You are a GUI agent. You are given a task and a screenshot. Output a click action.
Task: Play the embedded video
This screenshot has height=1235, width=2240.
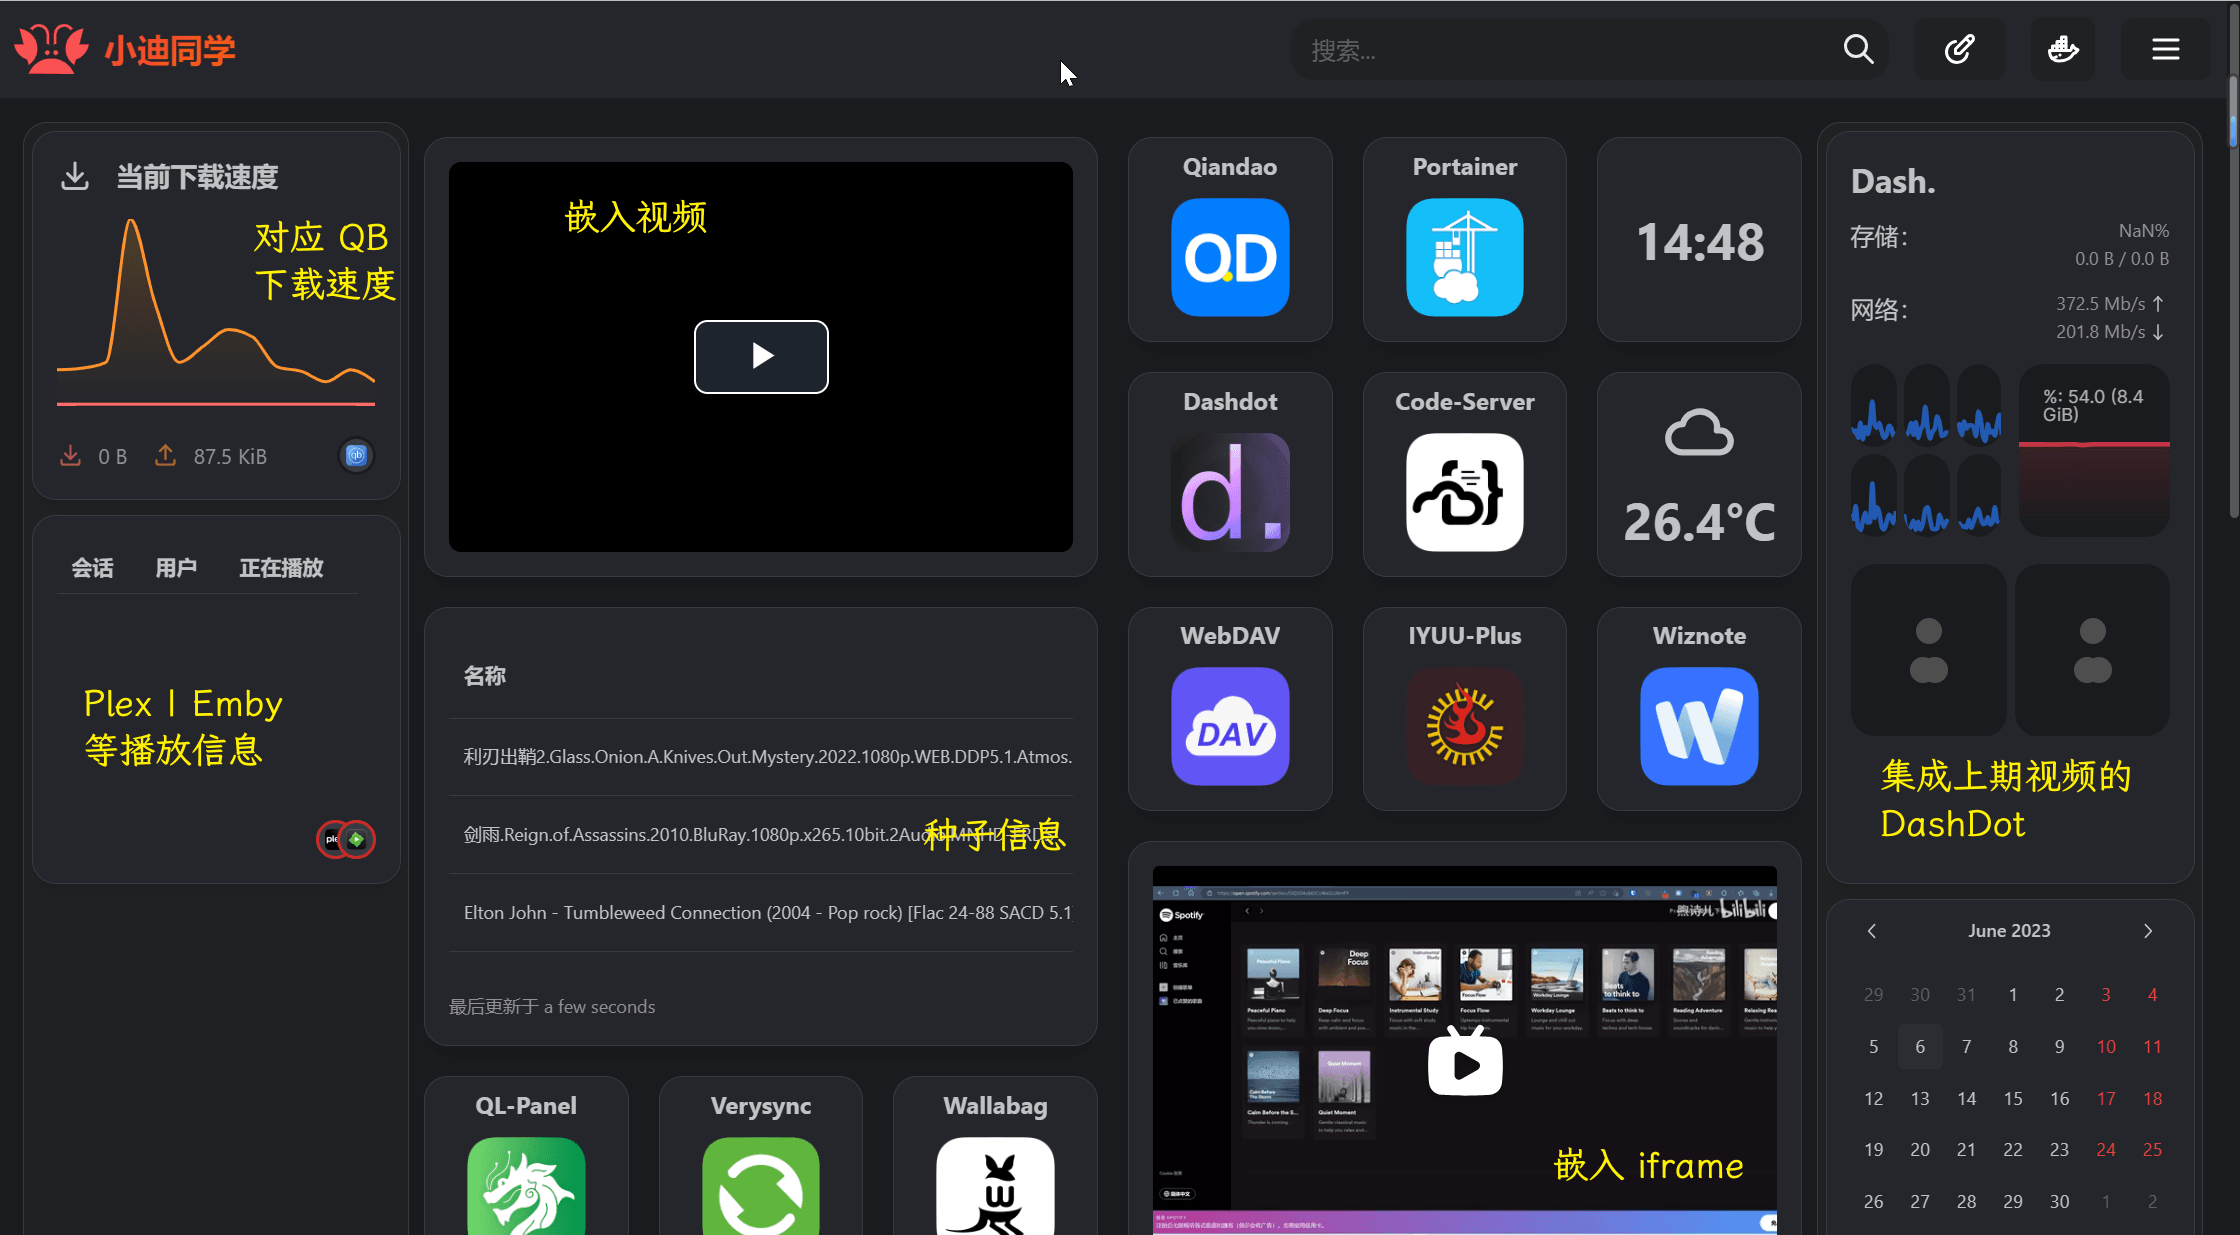[761, 356]
